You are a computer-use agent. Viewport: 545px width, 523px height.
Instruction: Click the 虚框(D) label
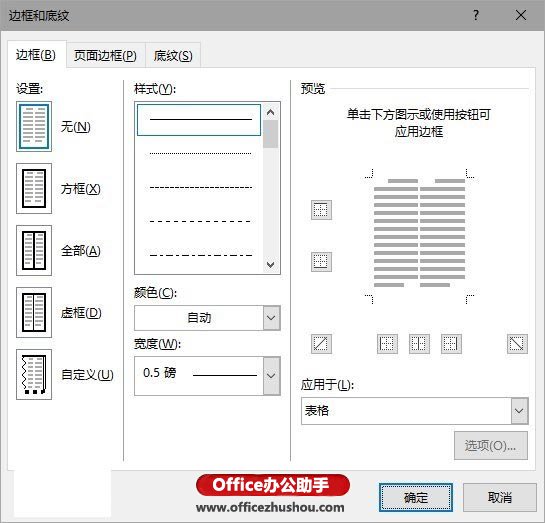[81, 313]
